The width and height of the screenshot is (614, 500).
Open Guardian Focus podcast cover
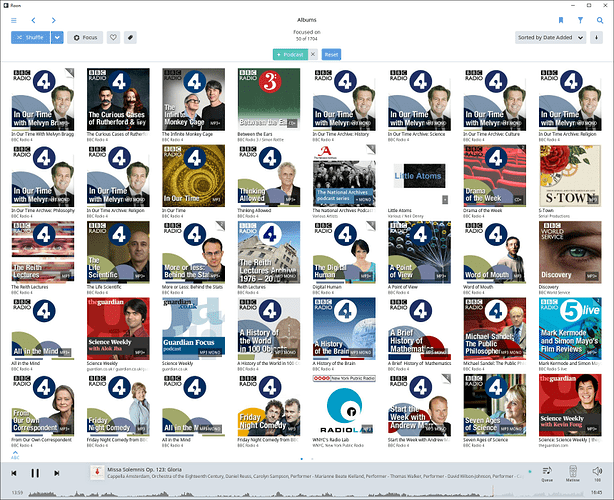193,329
